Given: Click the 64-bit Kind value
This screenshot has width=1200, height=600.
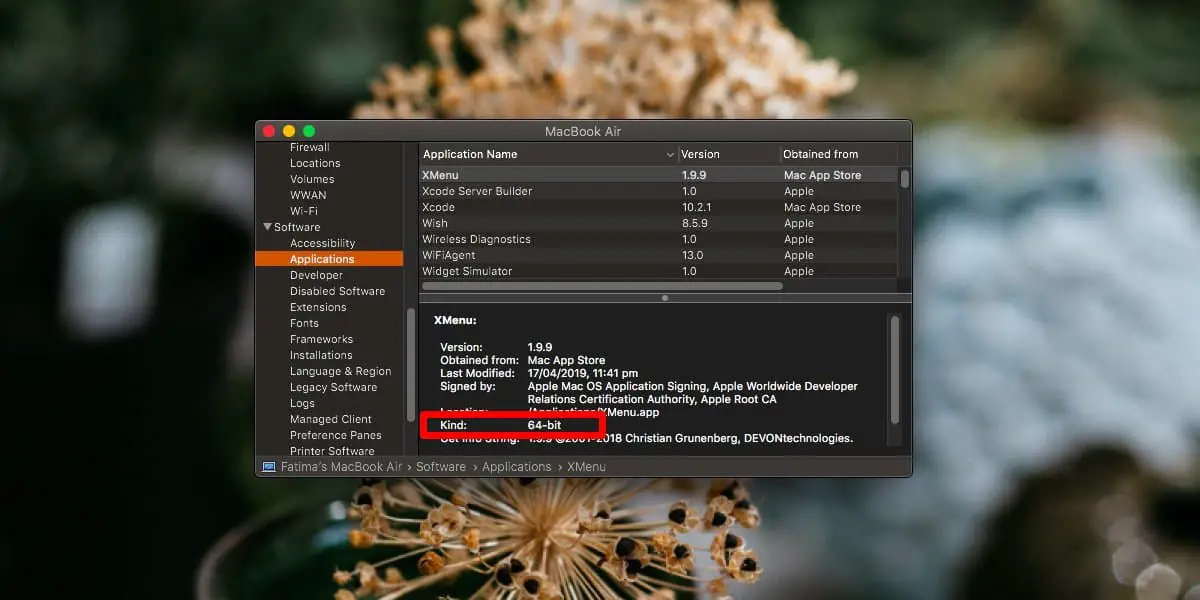Looking at the screenshot, I should point(545,425).
